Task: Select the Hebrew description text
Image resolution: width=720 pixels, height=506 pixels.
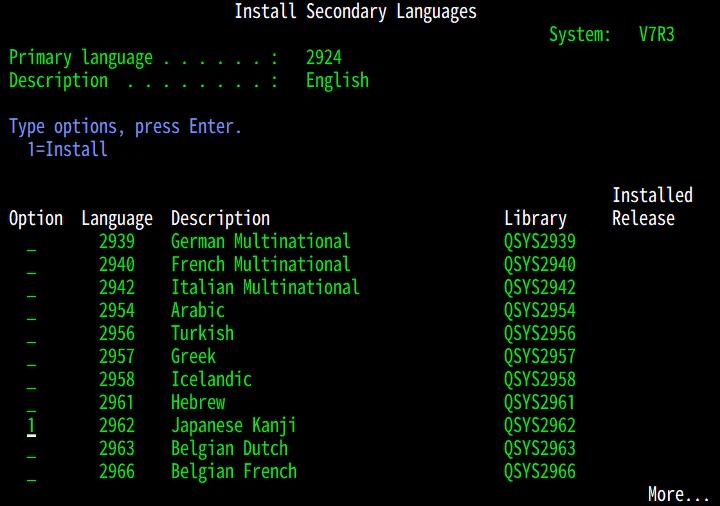Action: [198, 402]
